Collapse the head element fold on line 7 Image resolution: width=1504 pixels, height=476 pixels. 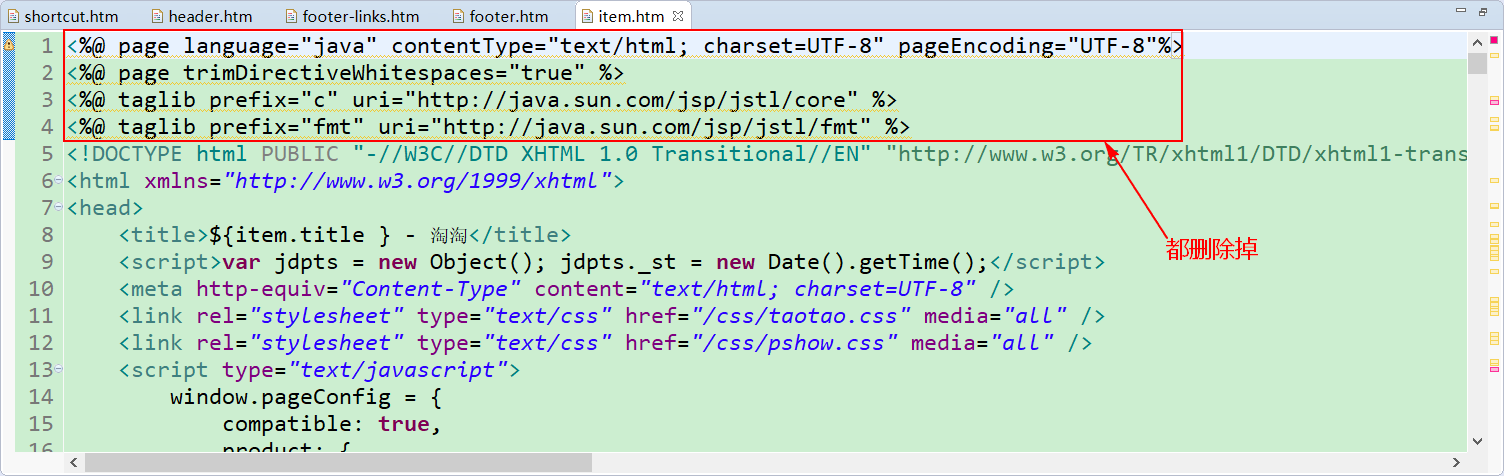tap(58, 208)
